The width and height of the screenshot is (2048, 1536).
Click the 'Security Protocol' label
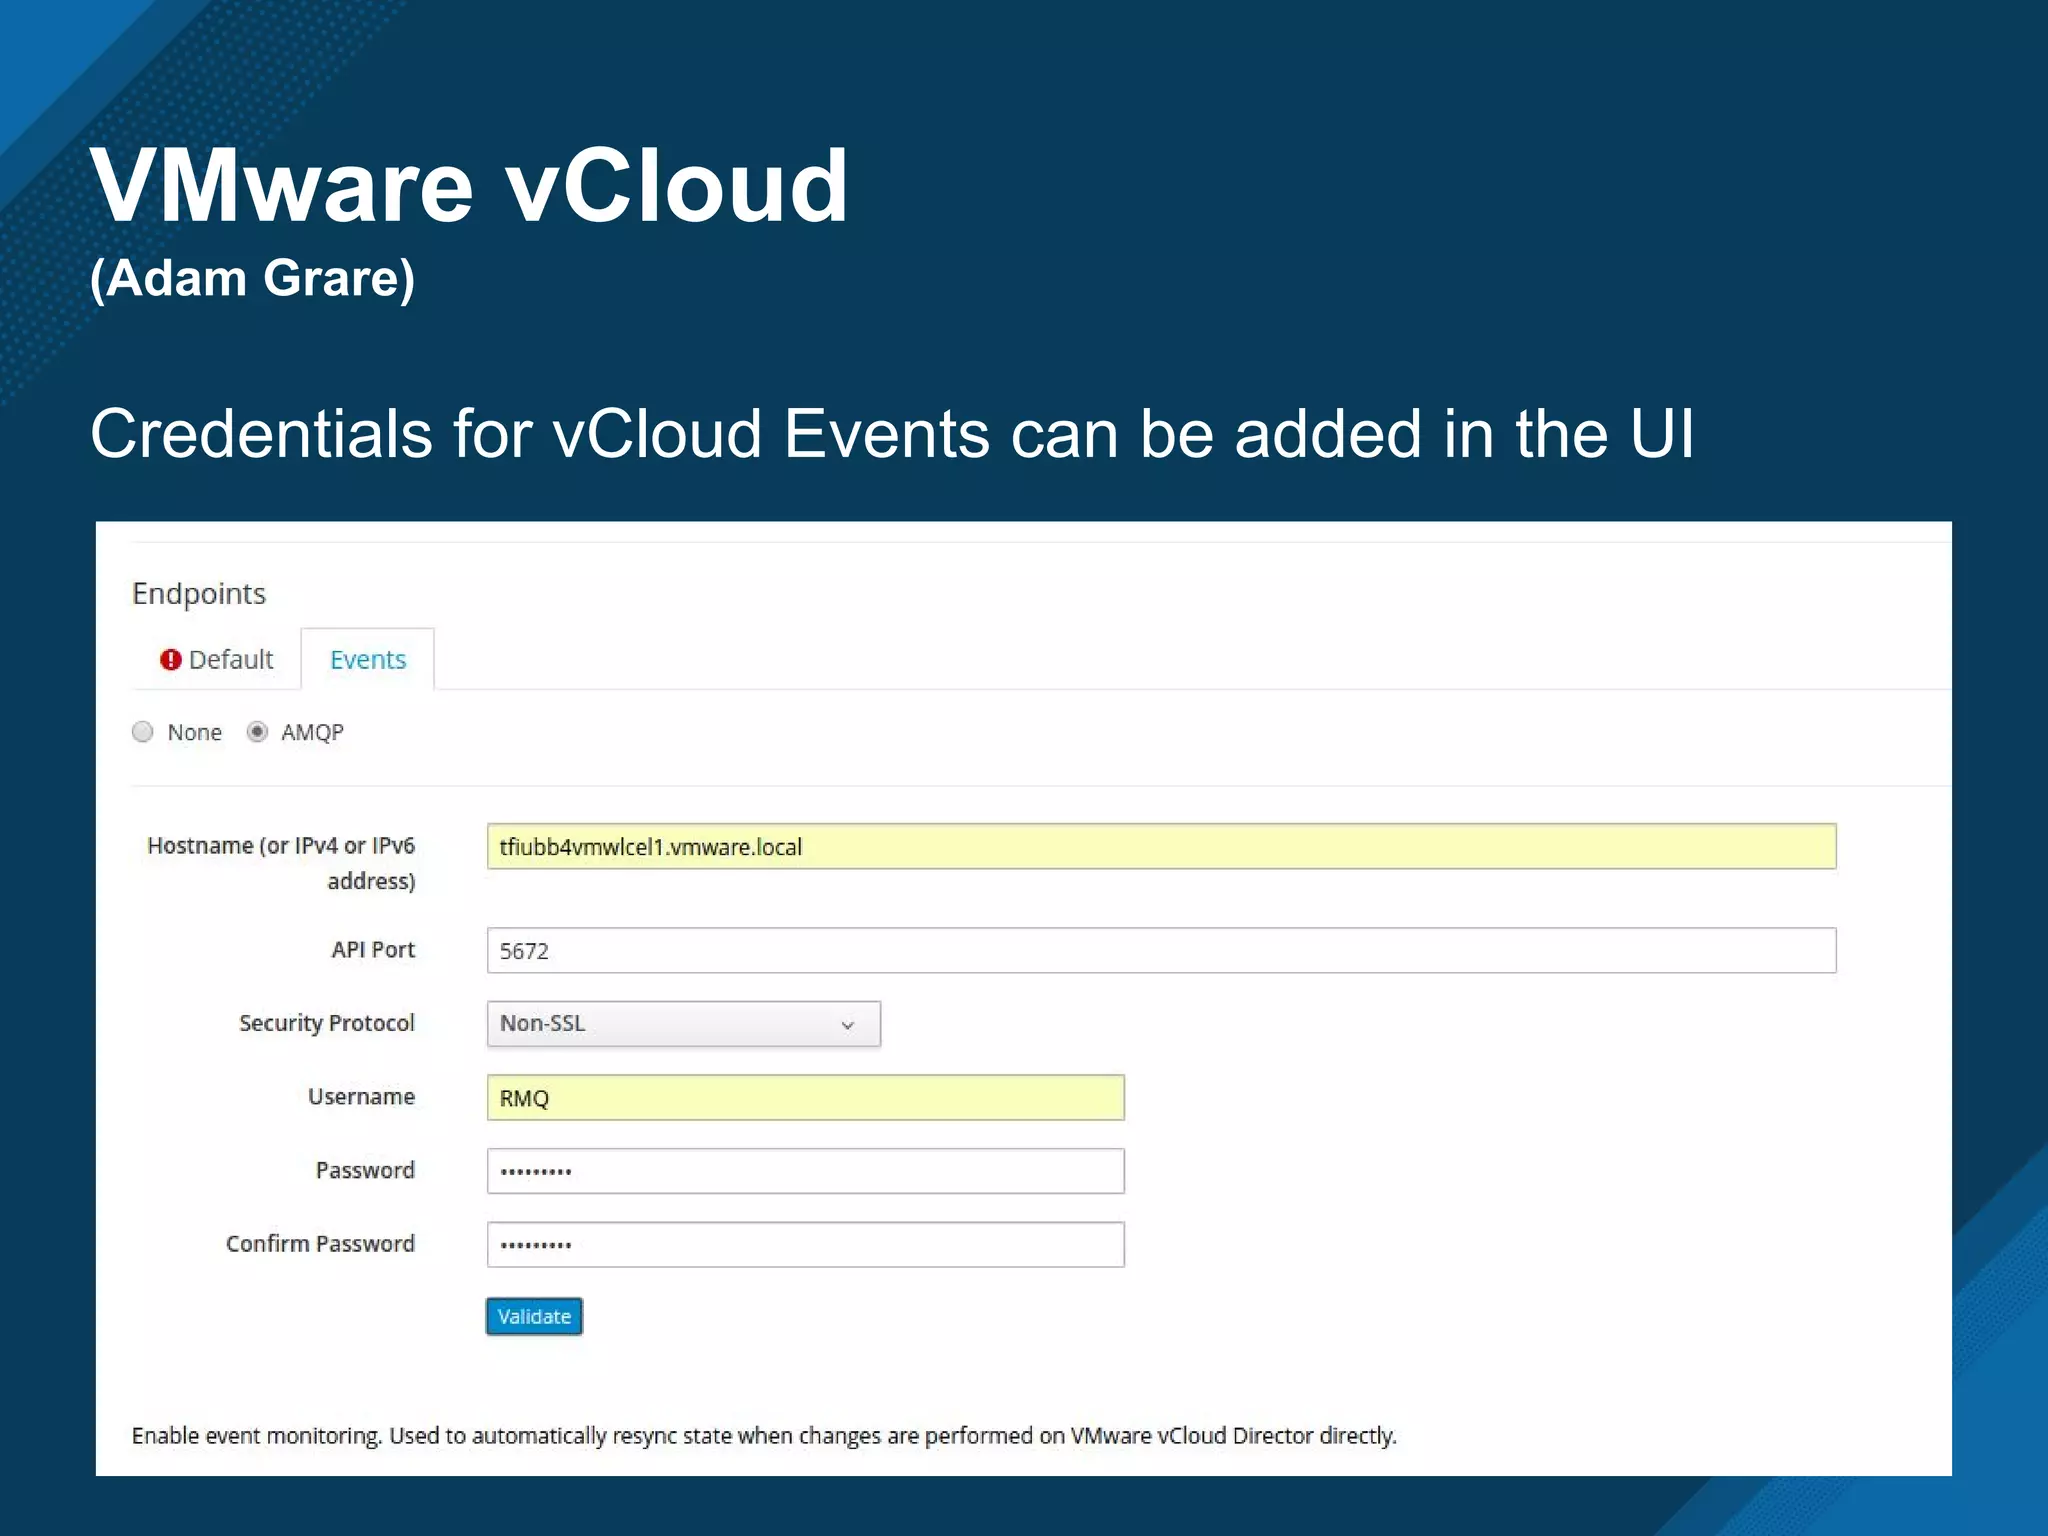coord(327,1024)
